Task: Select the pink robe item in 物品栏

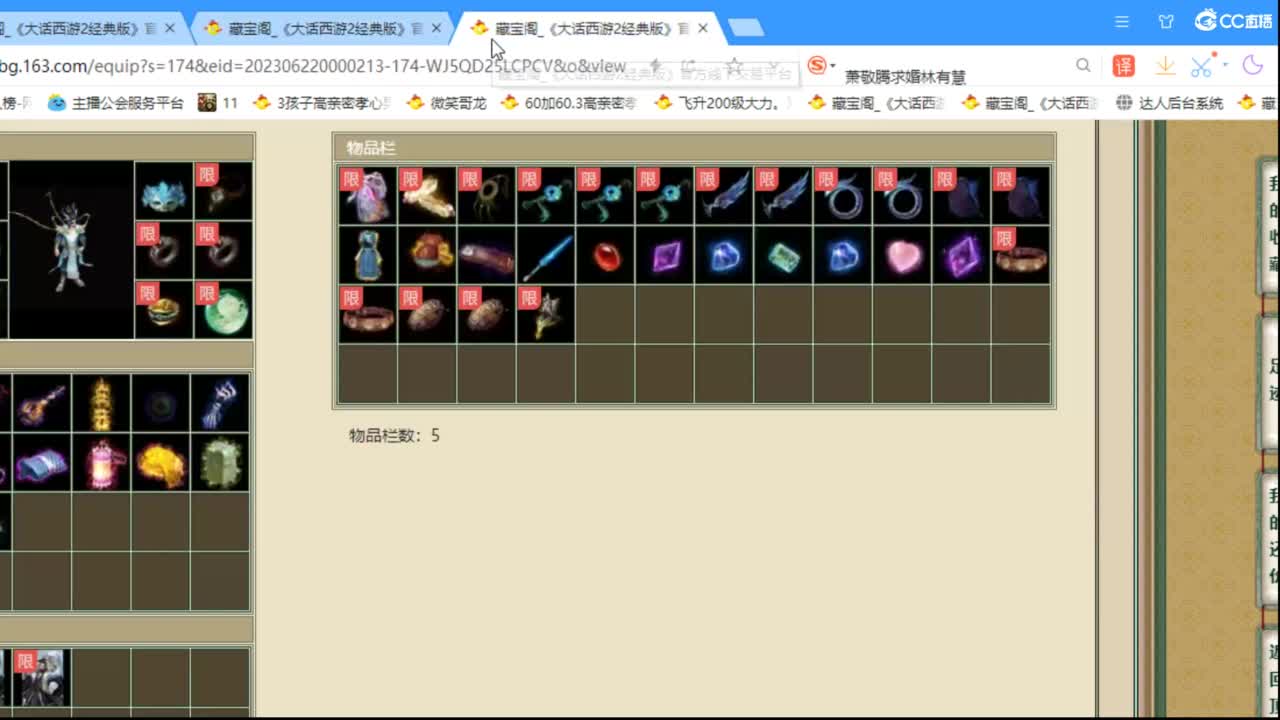Action: click(367, 195)
